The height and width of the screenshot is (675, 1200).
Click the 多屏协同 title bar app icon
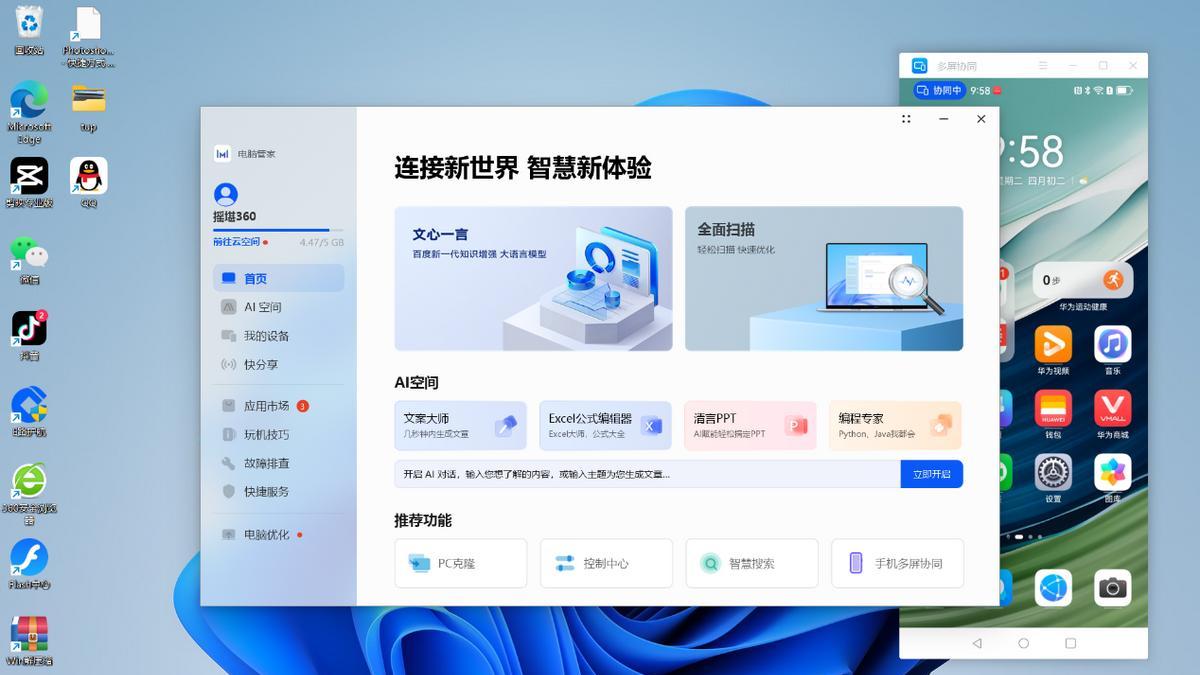point(919,66)
